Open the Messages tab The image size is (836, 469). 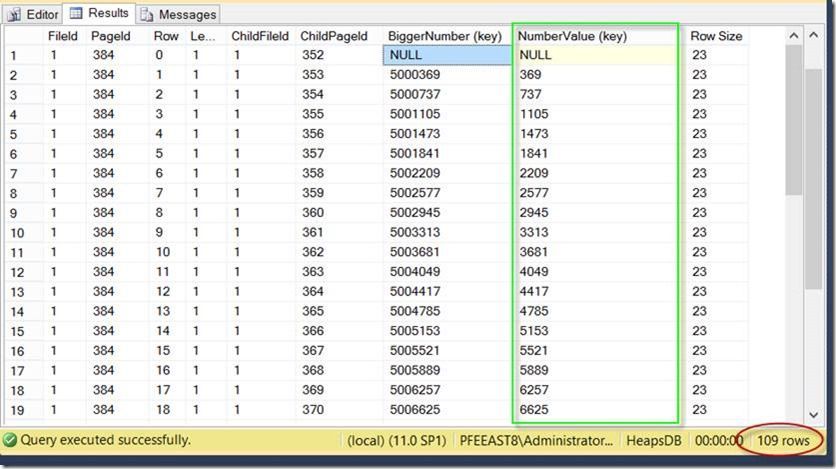179,14
